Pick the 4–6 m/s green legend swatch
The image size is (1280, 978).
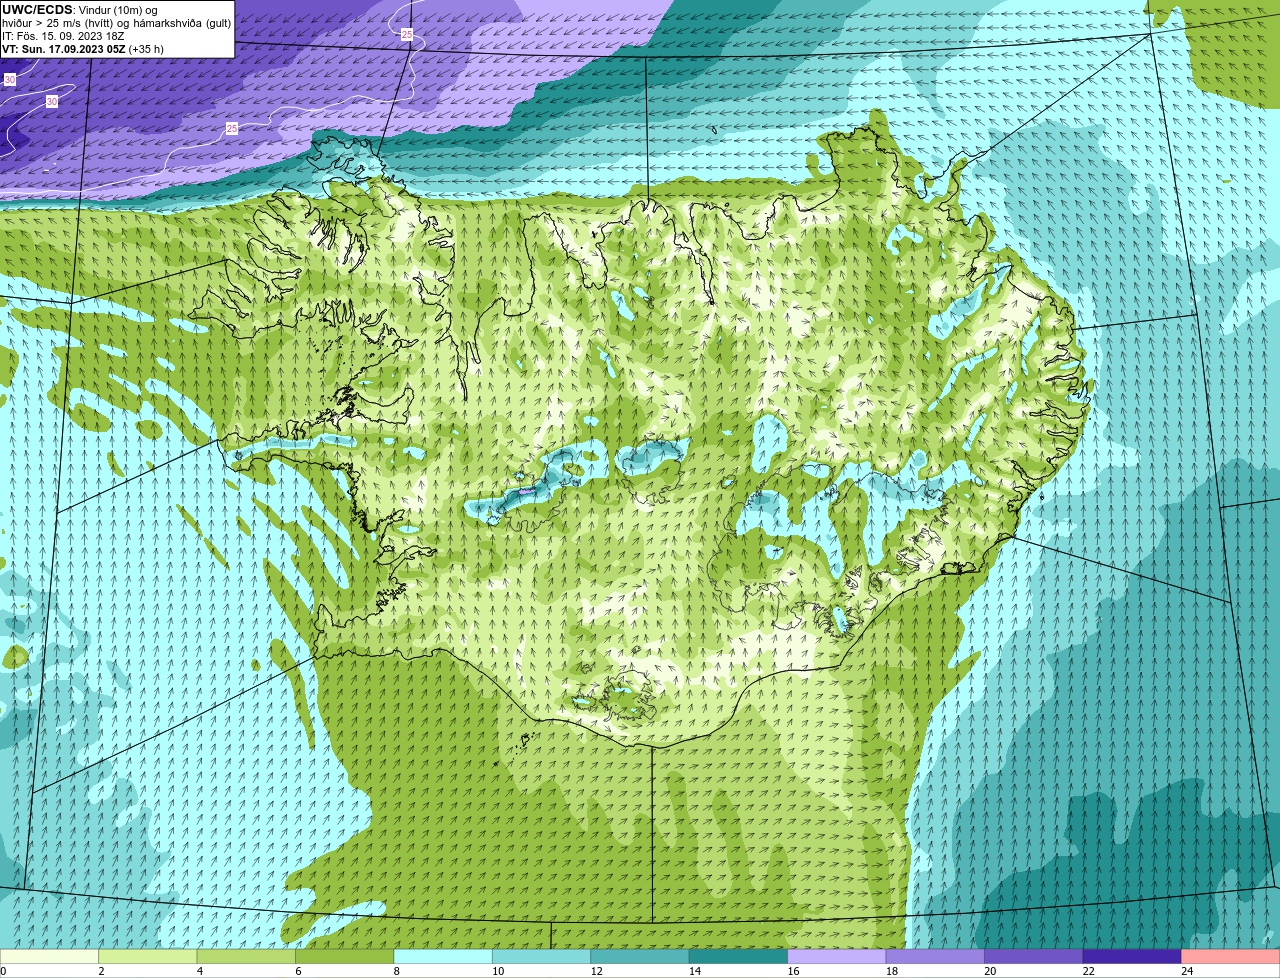point(246,956)
